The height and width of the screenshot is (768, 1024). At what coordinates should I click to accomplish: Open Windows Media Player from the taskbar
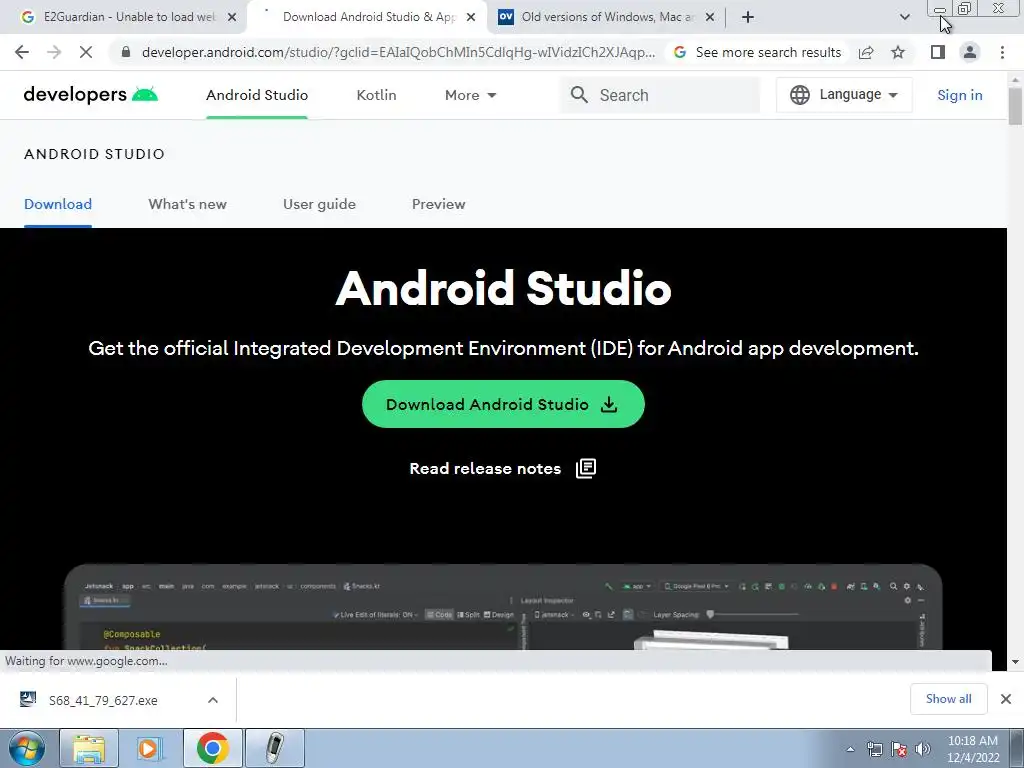[150, 748]
